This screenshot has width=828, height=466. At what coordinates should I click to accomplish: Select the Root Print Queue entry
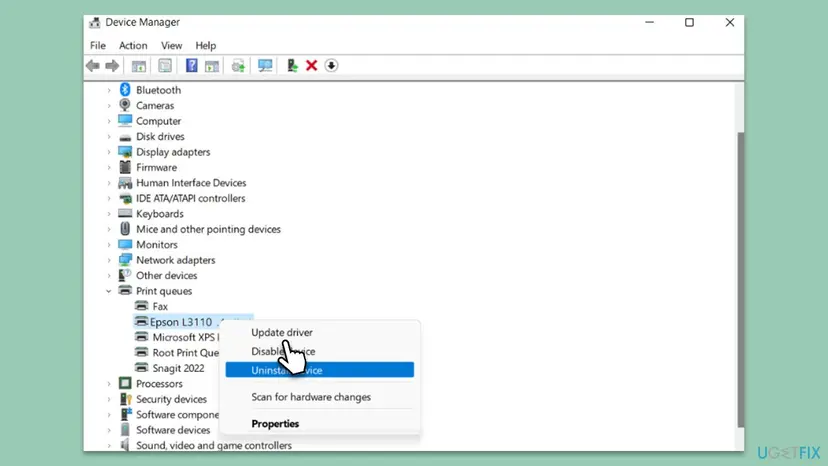click(x=185, y=352)
